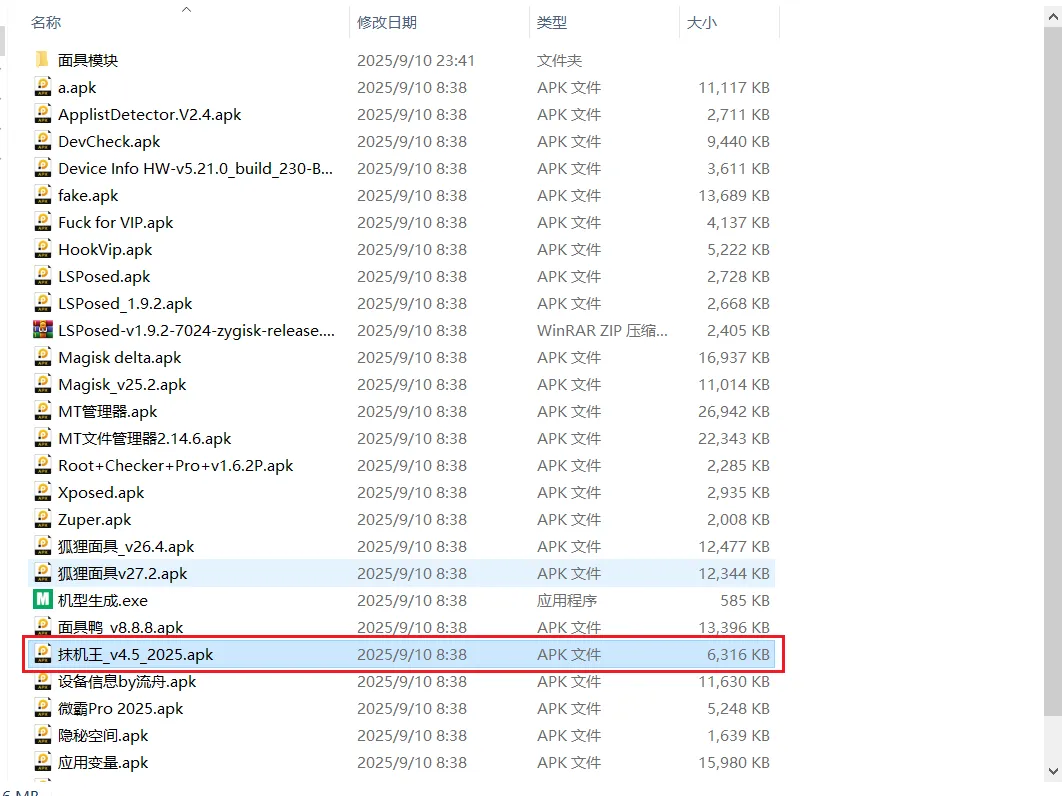Click the date 2025/9/10 23:41
1062x796 pixels.
tap(416, 60)
